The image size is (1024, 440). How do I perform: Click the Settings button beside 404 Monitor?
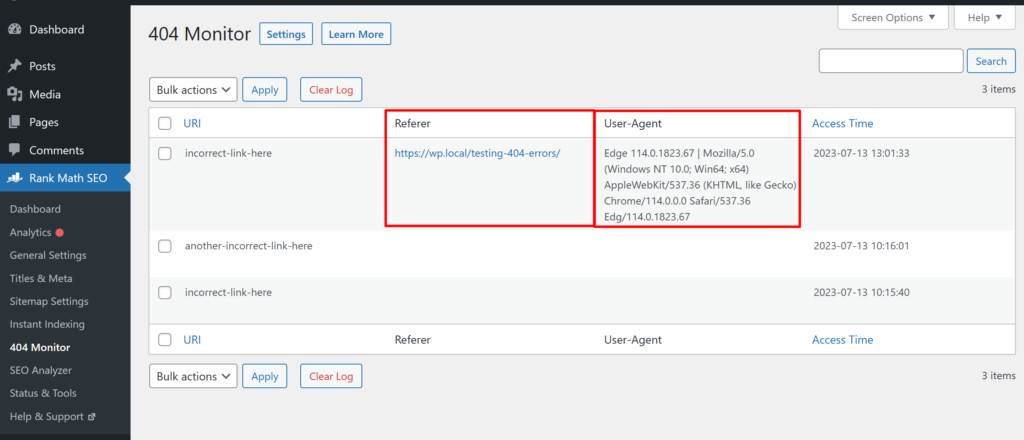tap(286, 34)
